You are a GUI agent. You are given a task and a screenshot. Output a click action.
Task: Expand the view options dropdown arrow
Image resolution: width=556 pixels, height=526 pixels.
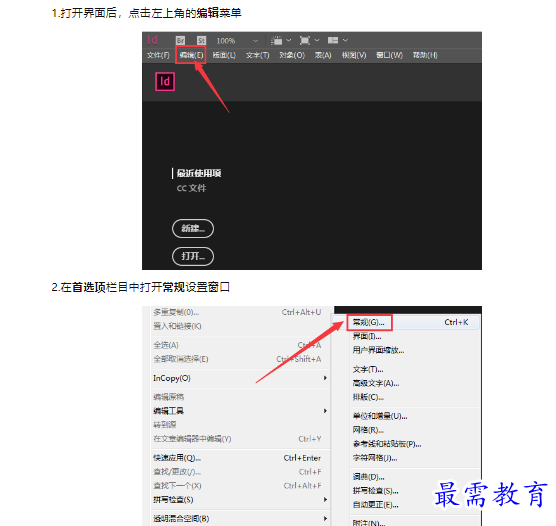[x=289, y=40]
